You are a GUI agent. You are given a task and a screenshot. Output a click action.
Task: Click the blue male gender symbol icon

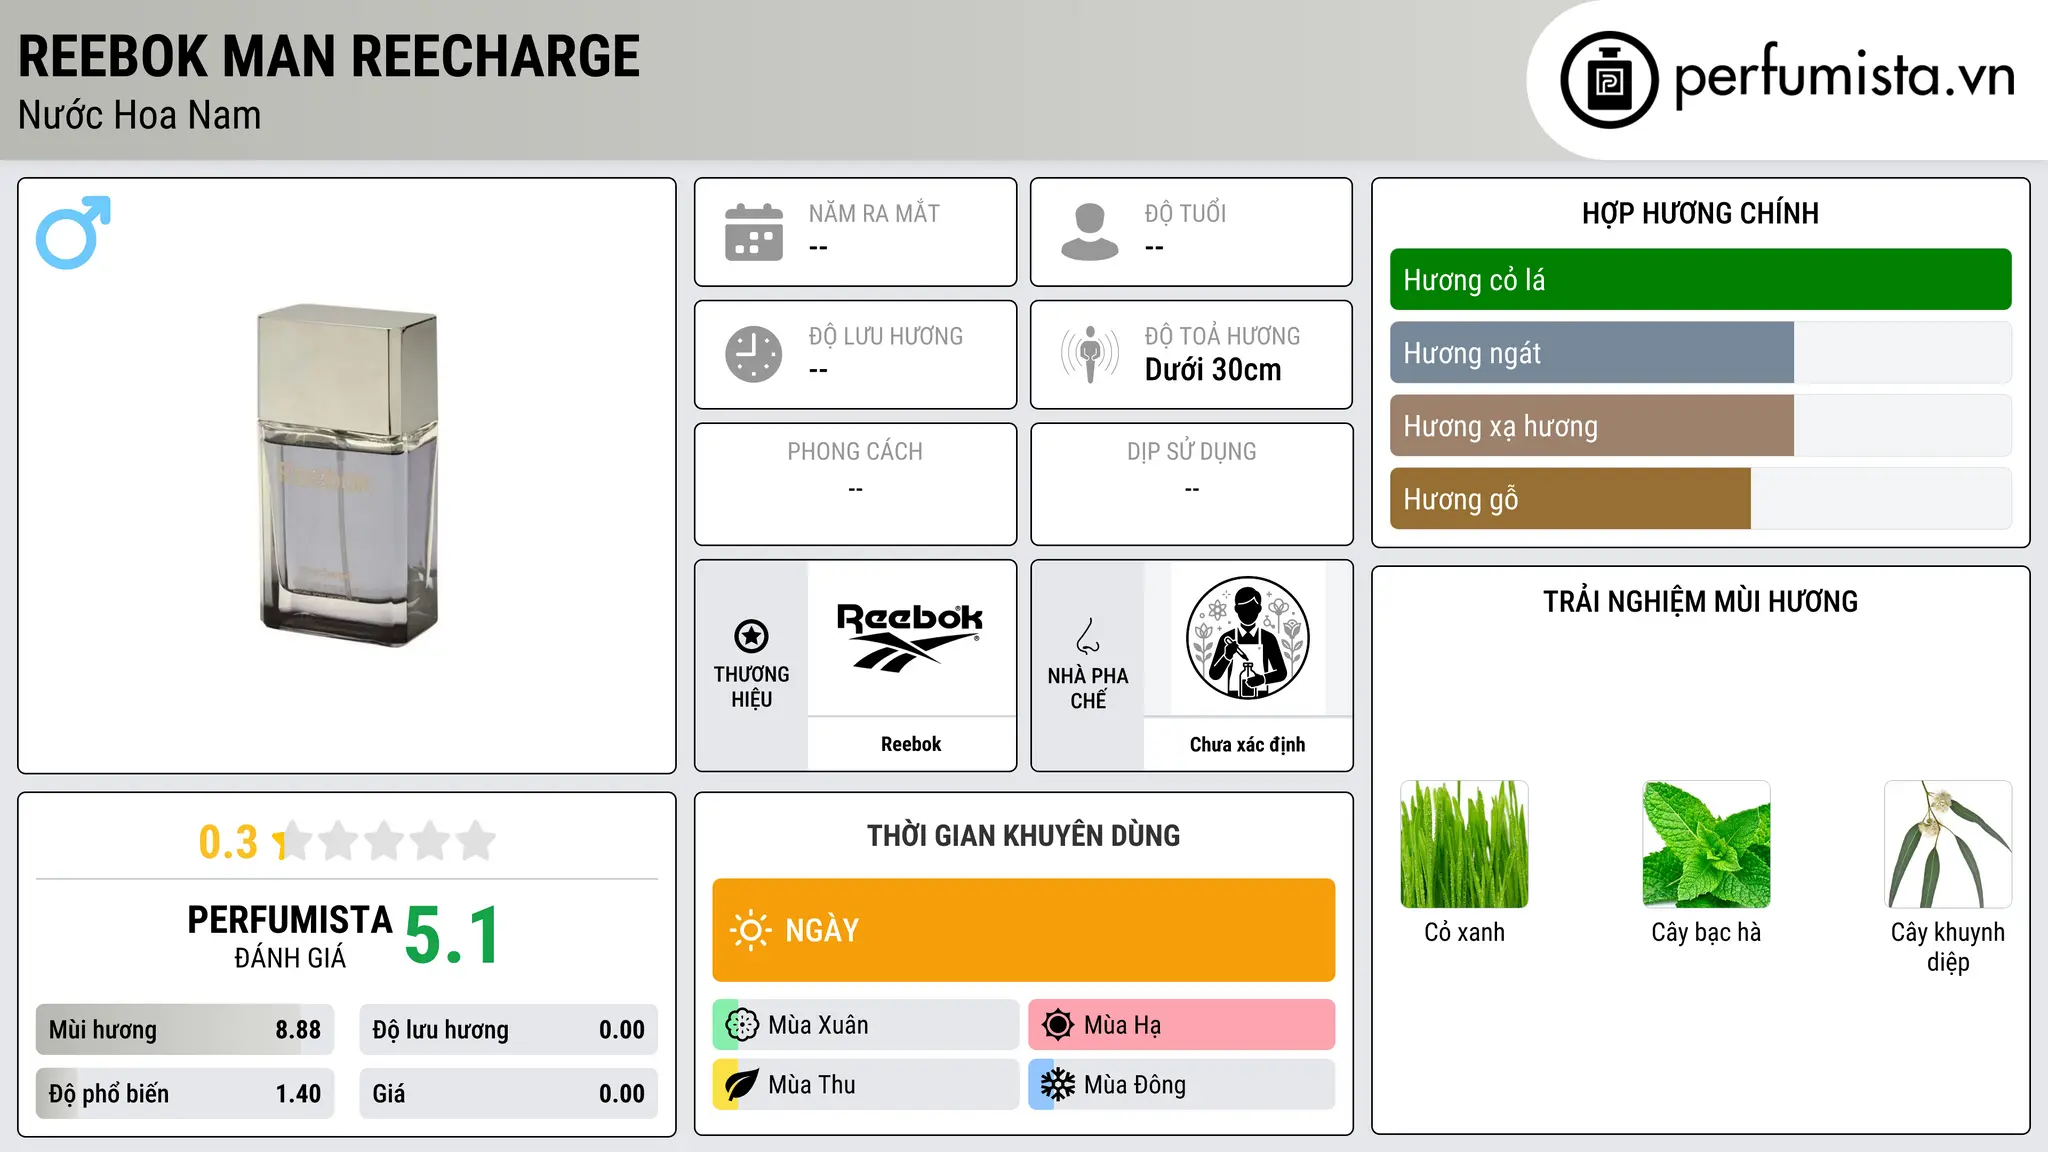pos(73,232)
